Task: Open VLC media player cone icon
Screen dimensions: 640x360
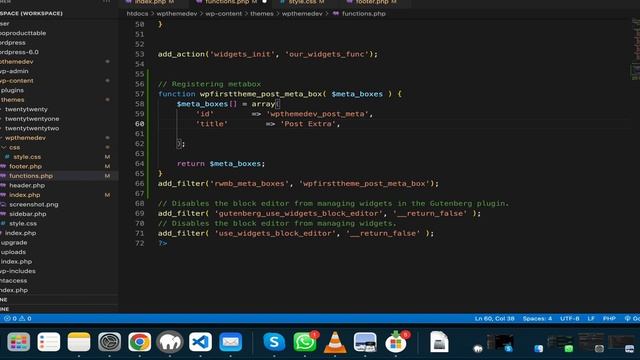Action: (x=335, y=342)
